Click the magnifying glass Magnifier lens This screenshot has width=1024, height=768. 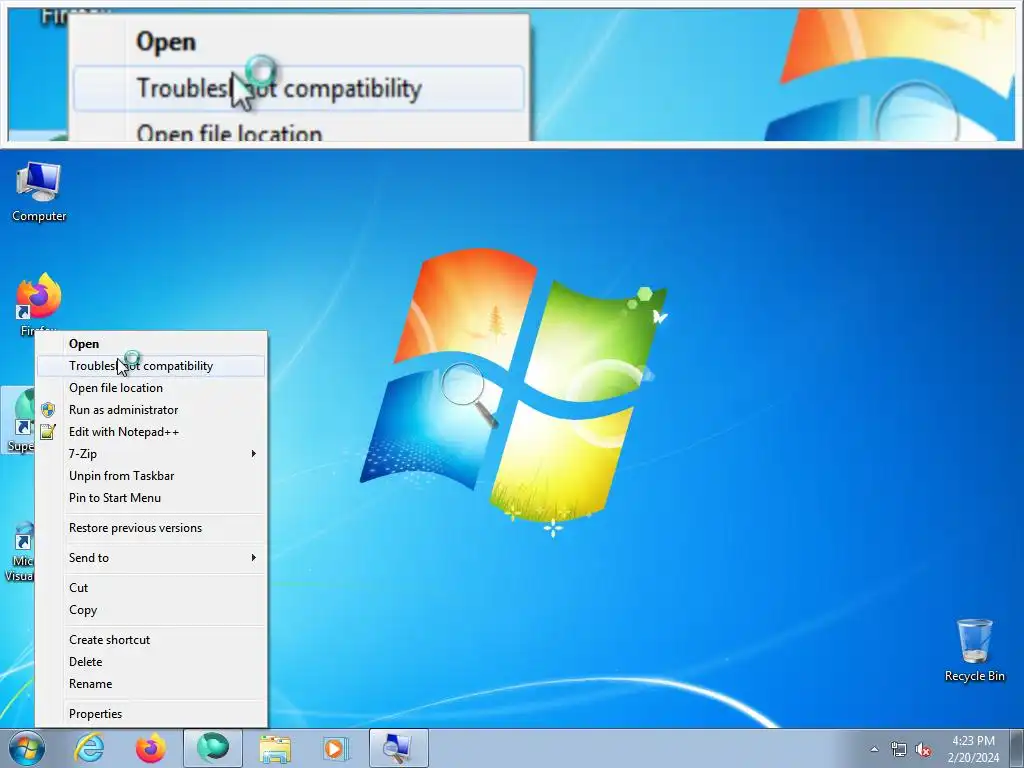[x=469, y=394]
